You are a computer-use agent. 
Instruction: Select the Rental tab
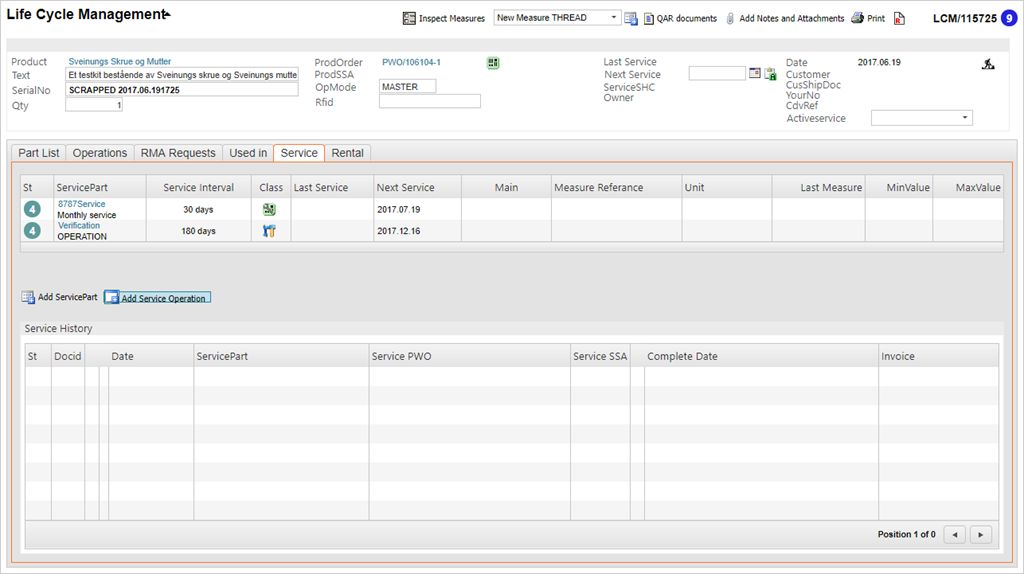coord(348,153)
